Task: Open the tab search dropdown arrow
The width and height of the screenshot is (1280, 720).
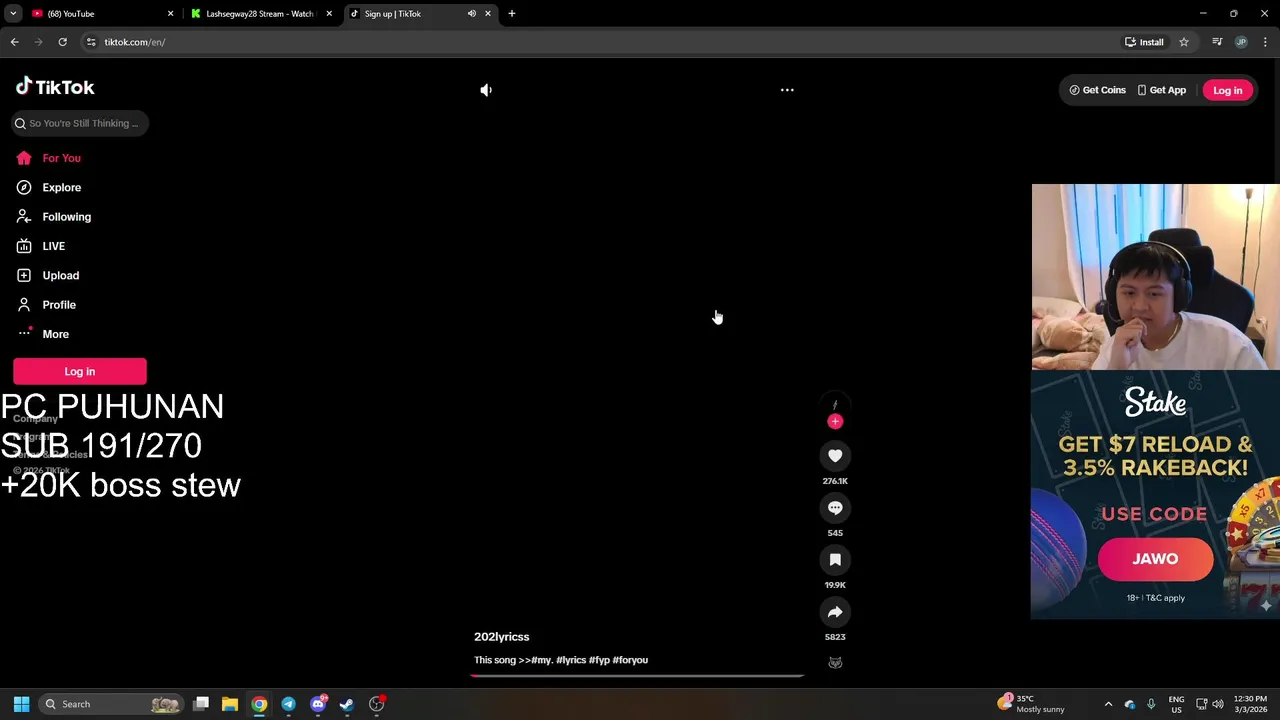Action: pyautogui.click(x=13, y=14)
